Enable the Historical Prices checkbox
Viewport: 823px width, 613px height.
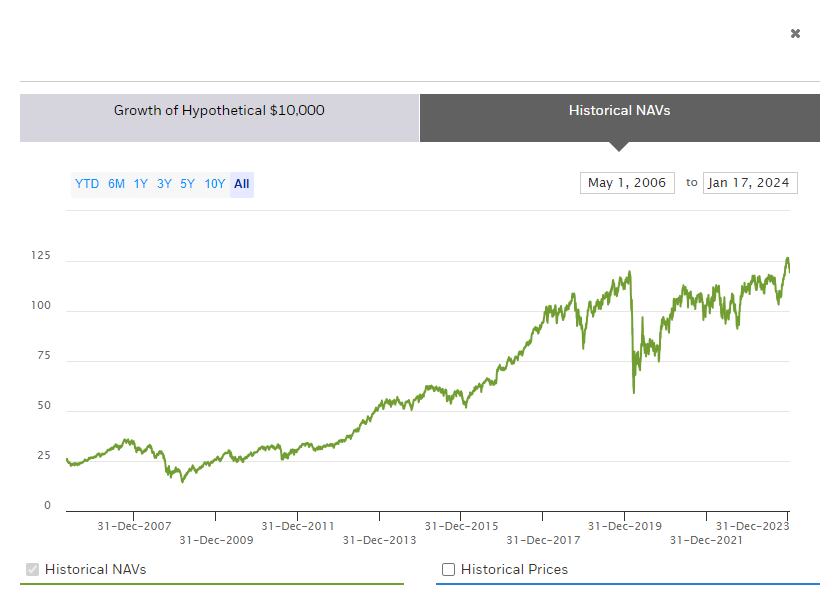[x=449, y=570]
